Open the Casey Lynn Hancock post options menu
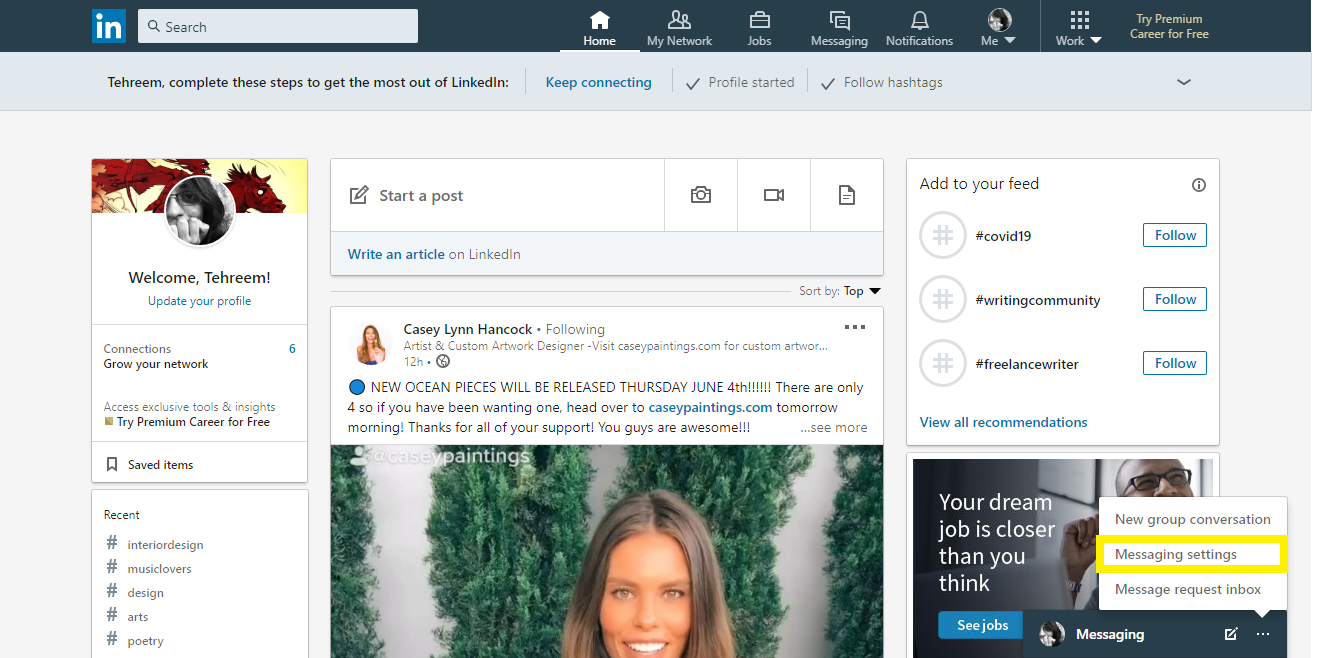The image size is (1326, 658). pos(855,327)
